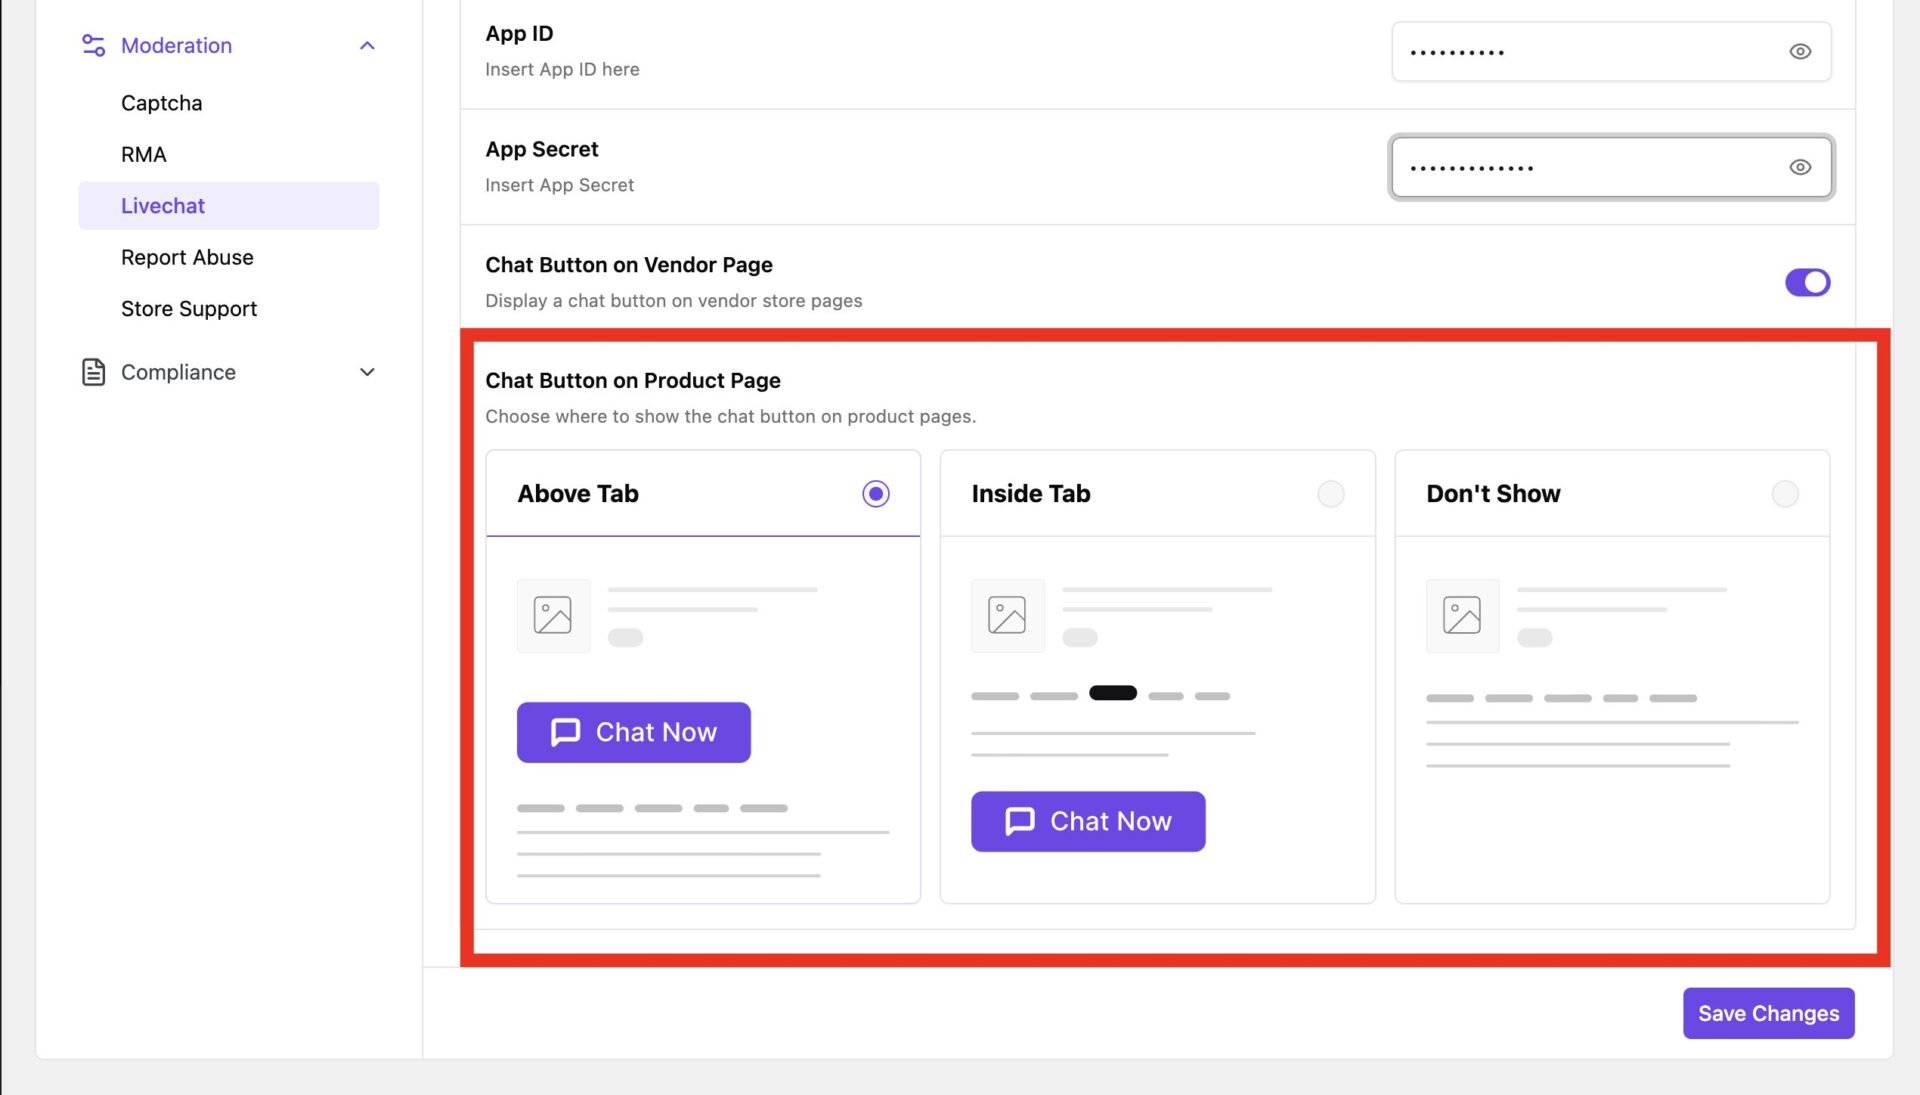Click the Save Changes button

pos(1768,1013)
